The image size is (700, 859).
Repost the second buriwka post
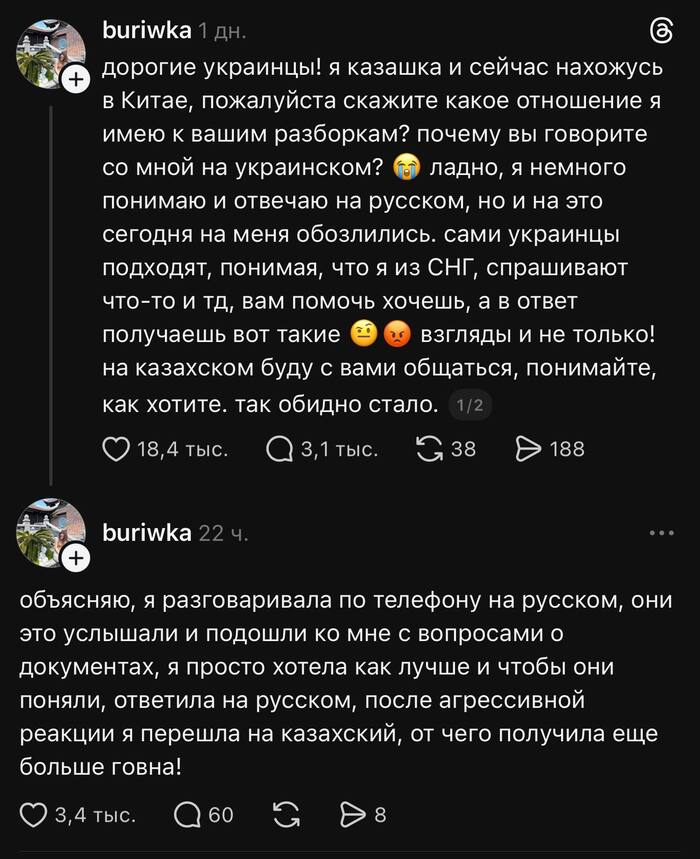pos(285,815)
